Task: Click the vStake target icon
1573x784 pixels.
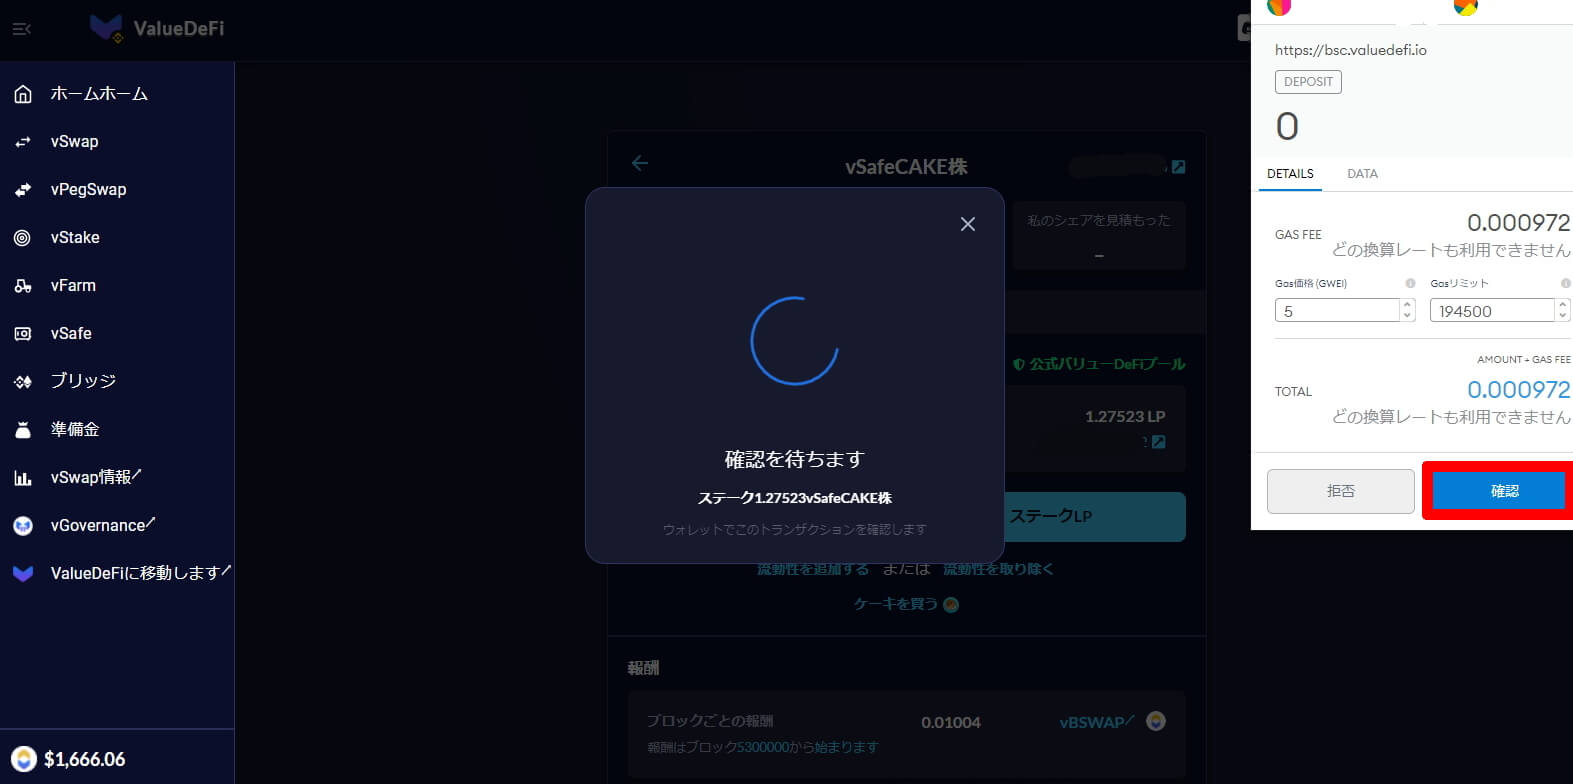Action: pyautogui.click(x=23, y=238)
